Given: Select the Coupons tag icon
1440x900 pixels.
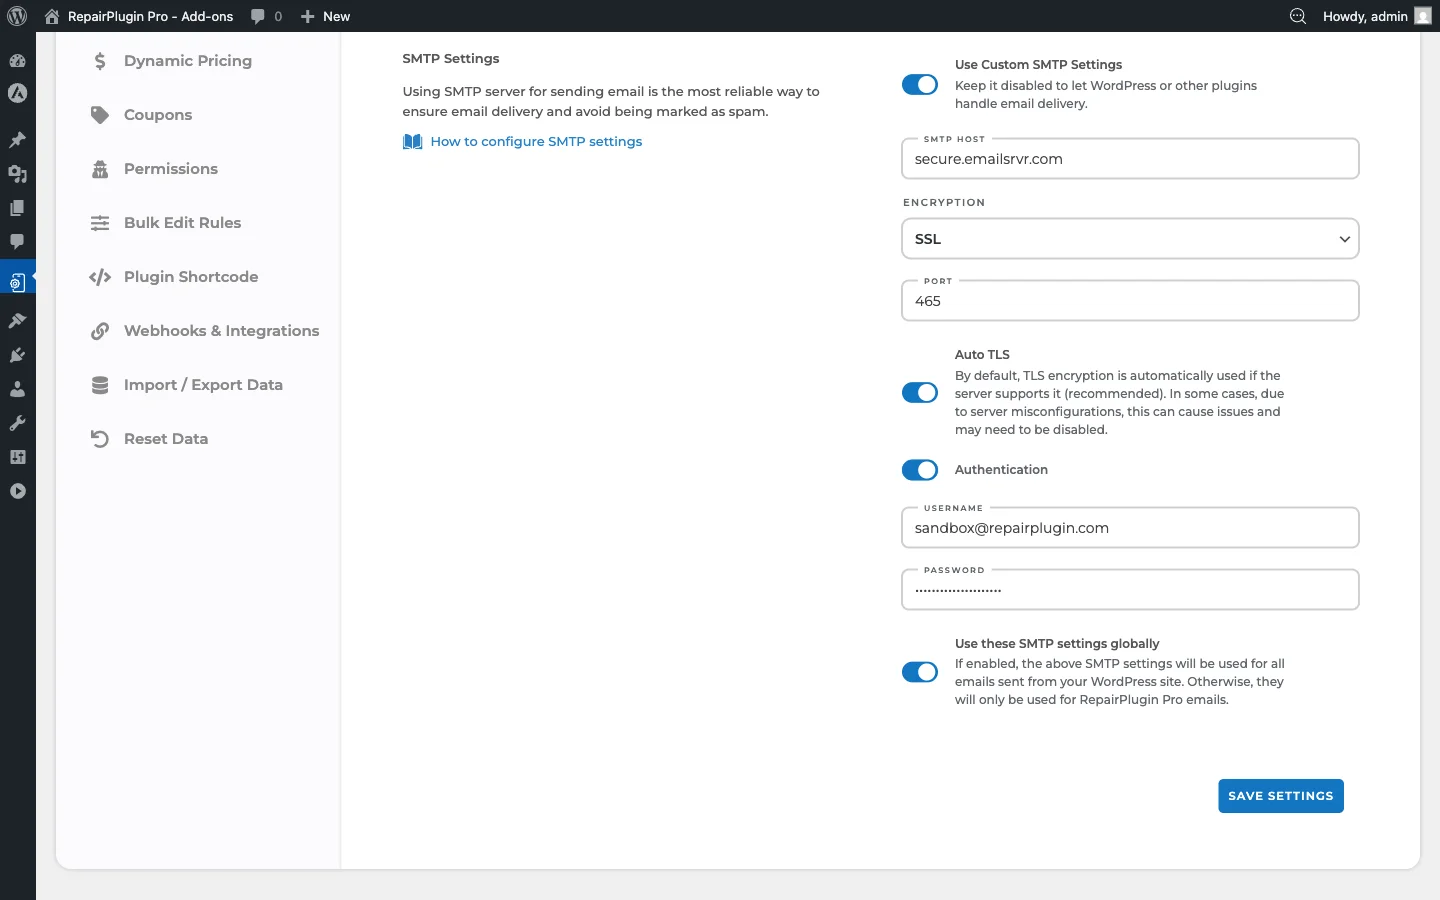Looking at the screenshot, I should pyautogui.click(x=100, y=115).
